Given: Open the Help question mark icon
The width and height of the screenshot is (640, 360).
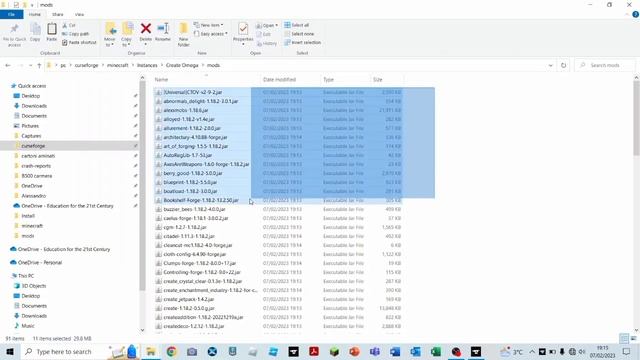Looking at the screenshot, I should [636, 14].
